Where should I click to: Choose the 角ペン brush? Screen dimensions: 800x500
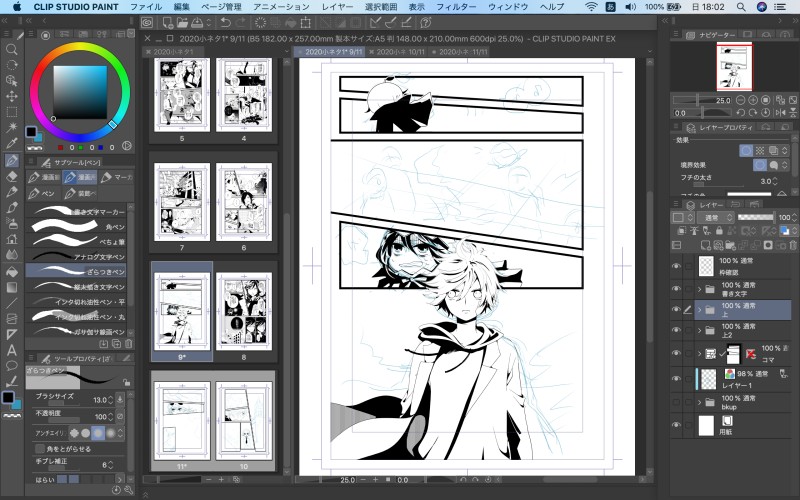tap(76, 226)
